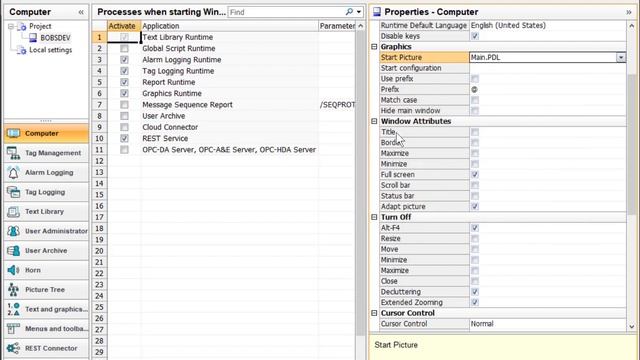Uncheck Alarm Logging Runtime activation
This screenshot has width=640, height=360.
coord(124,60)
